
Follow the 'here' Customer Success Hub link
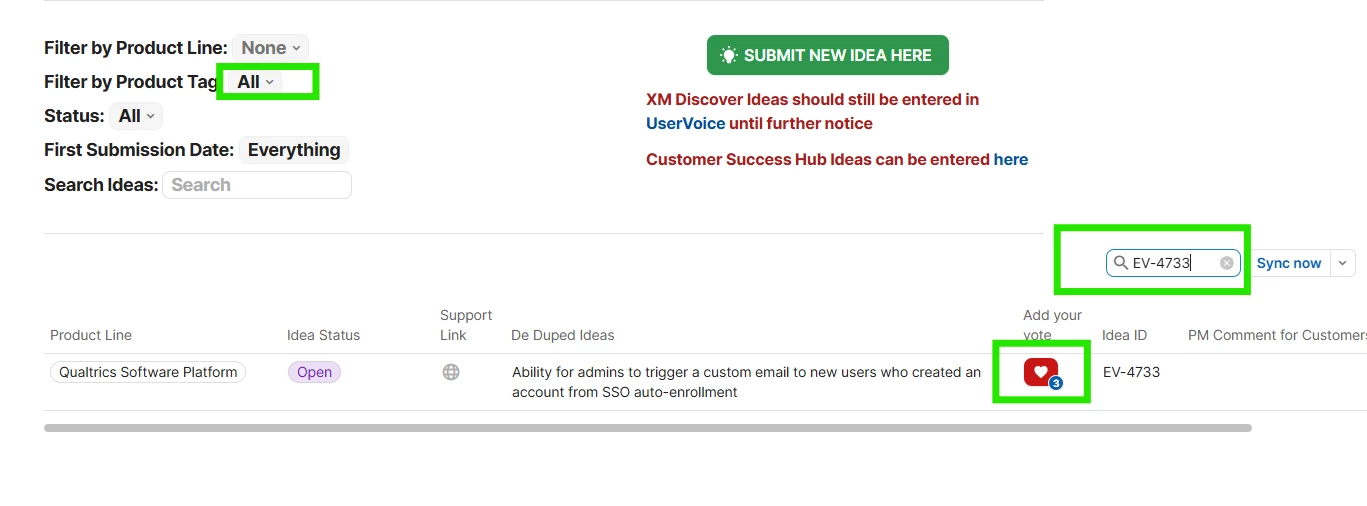[1010, 160]
